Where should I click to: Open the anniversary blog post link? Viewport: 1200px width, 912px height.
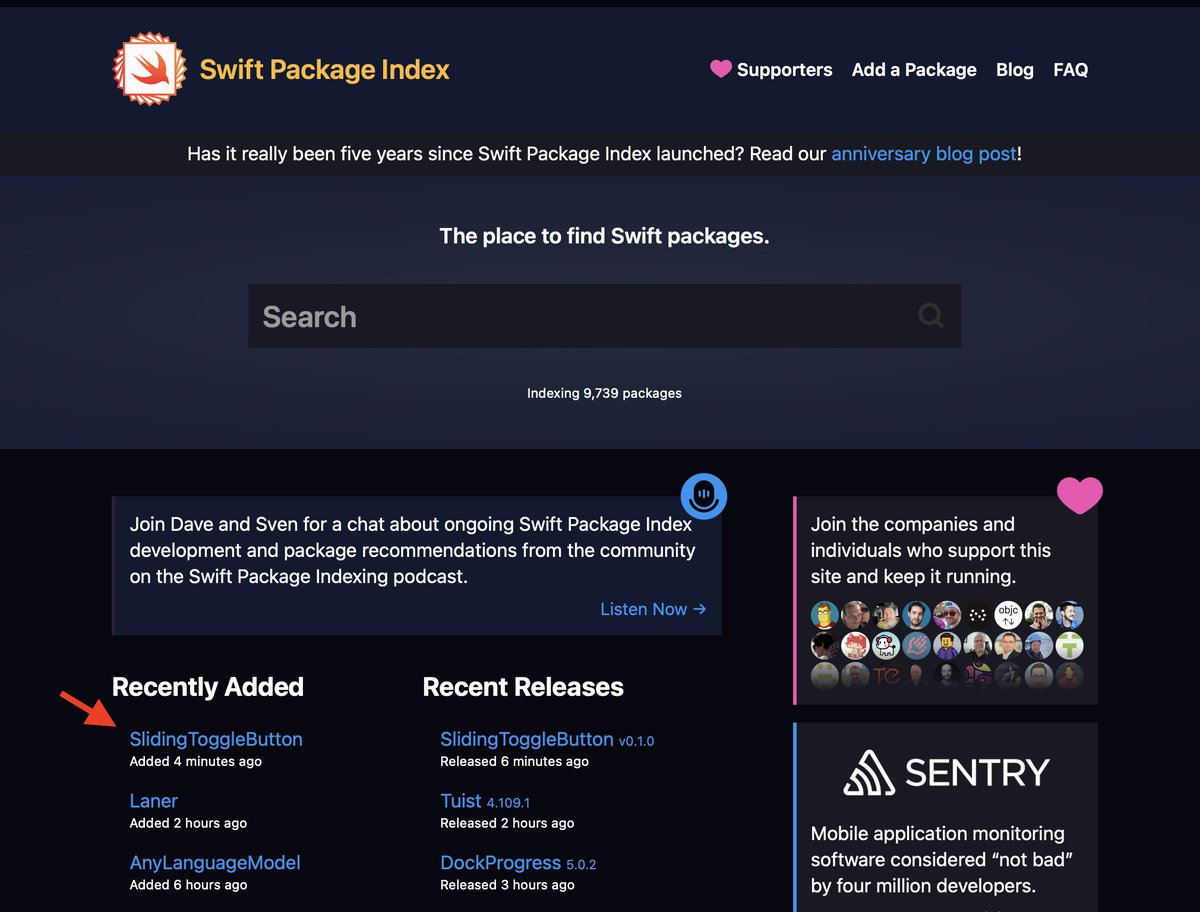[x=924, y=154]
